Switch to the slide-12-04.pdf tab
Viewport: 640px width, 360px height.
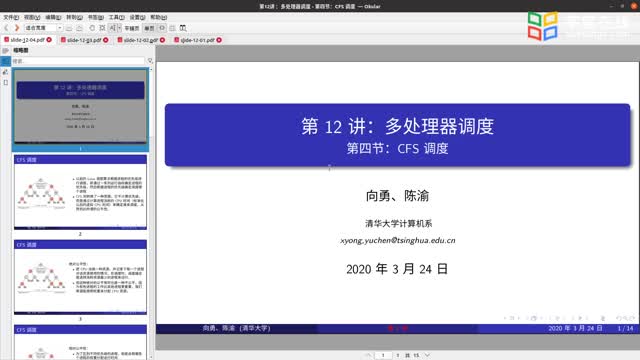tap(27, 40)
